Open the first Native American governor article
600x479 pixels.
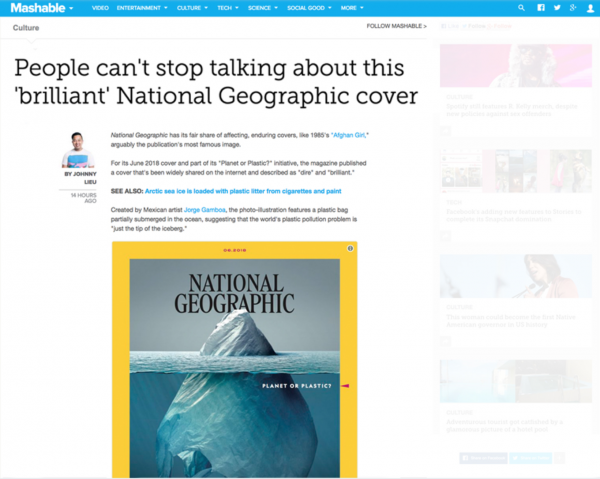coord(511,321)
